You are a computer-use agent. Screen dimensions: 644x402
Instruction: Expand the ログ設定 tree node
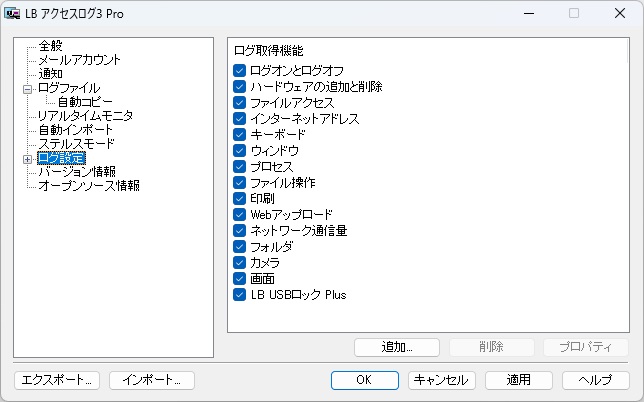[28, 159]
